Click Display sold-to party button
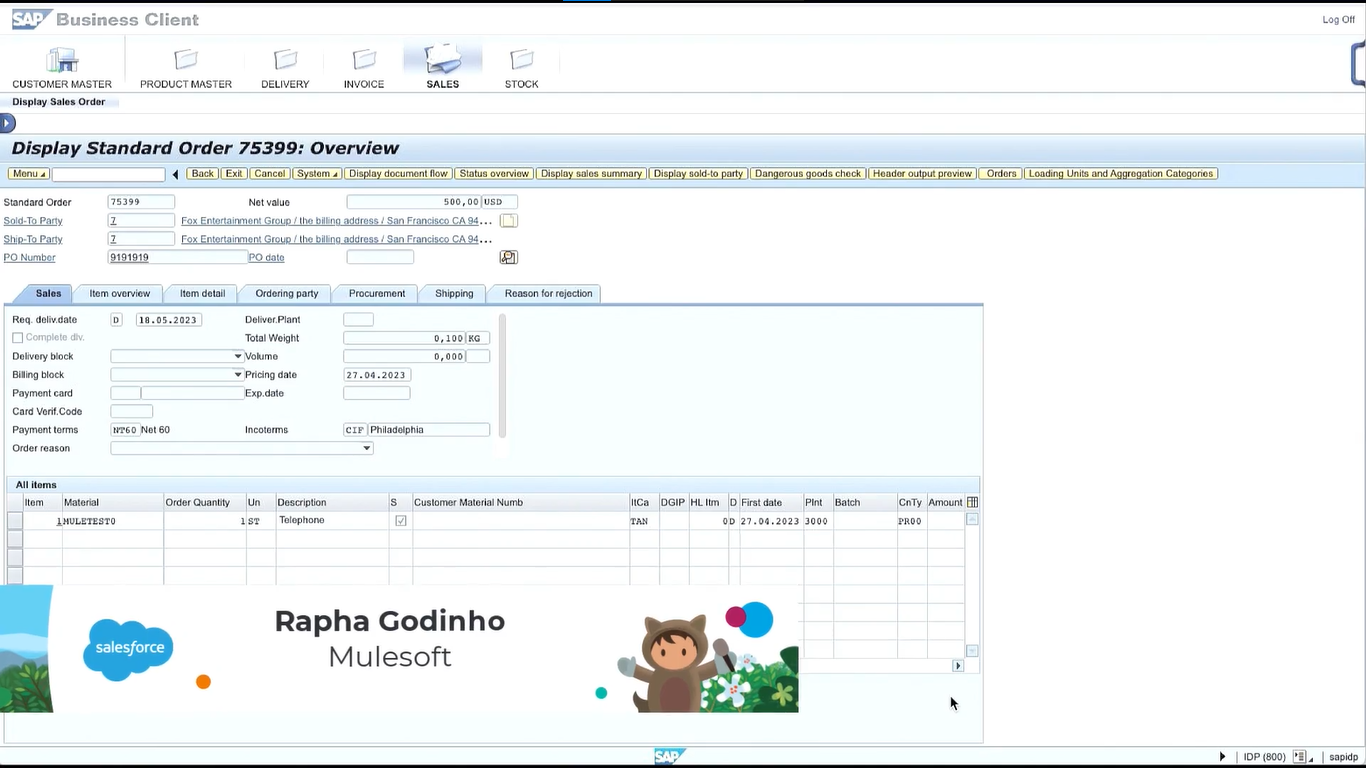 (x=698, y=174)
